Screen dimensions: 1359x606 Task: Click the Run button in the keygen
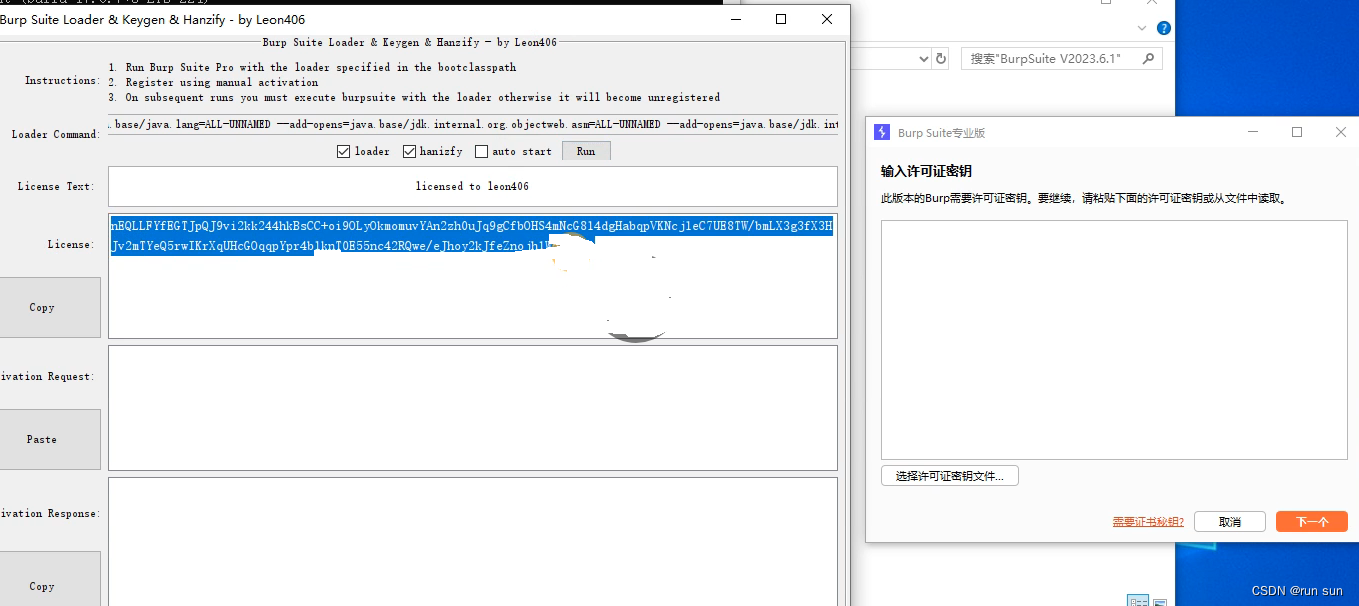pos(586,151)
